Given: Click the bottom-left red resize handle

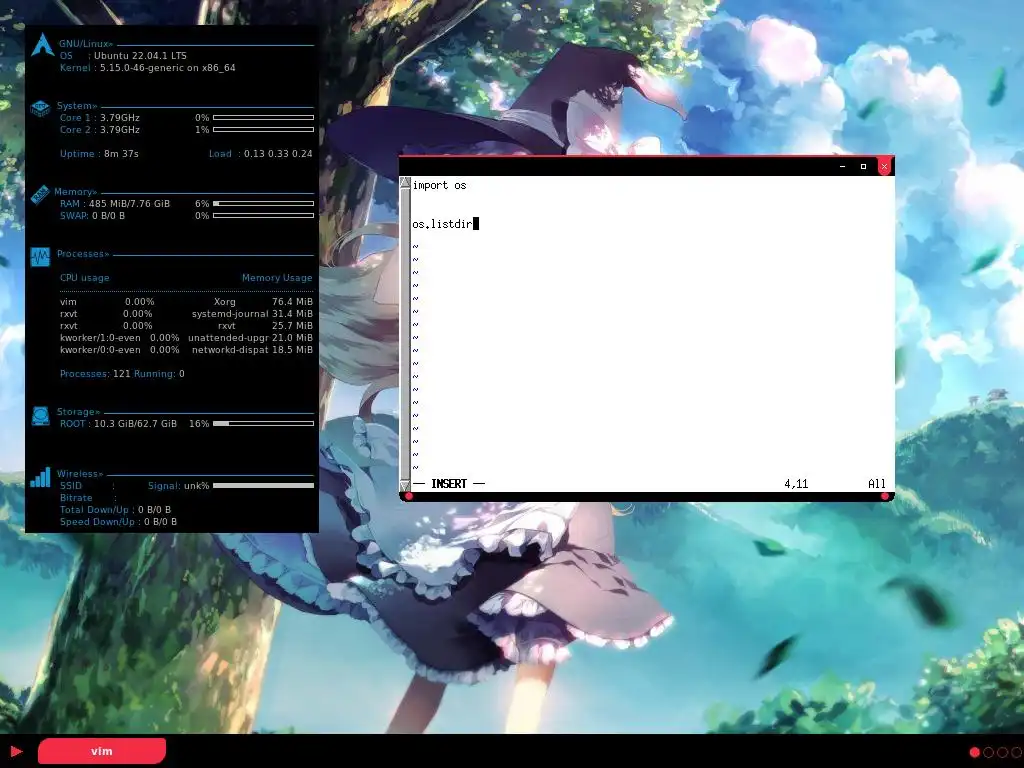Looking at the screenshot, I should tap(409, 496).
